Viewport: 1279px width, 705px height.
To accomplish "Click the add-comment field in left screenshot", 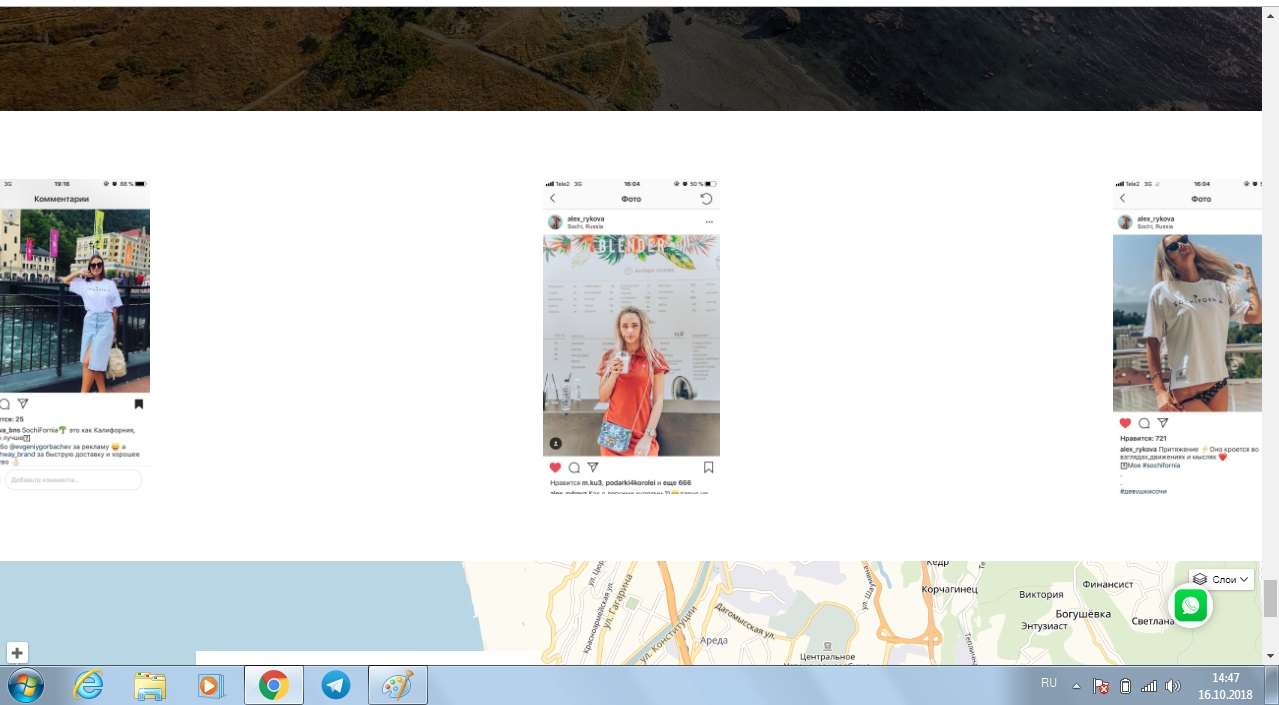I will [72, 480].
